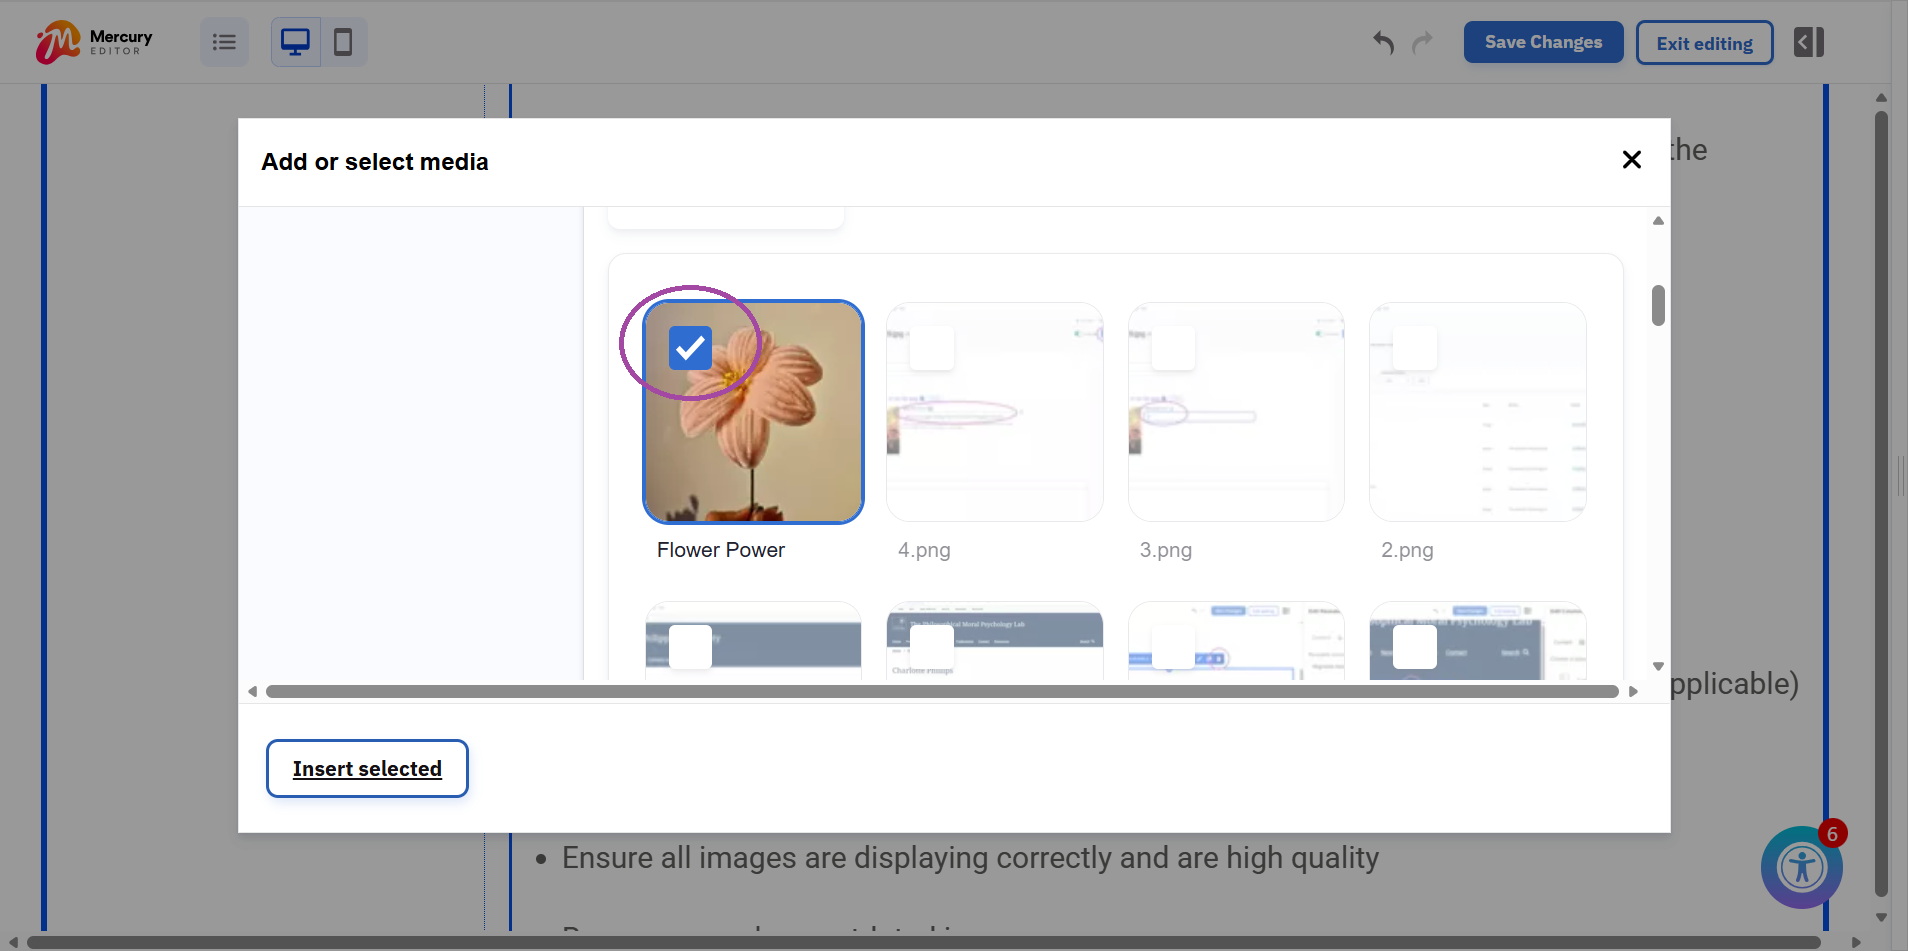Click the Save Changes button
The height and width of the screenshot is (951, 1908).
click(x=1541, y=42)
